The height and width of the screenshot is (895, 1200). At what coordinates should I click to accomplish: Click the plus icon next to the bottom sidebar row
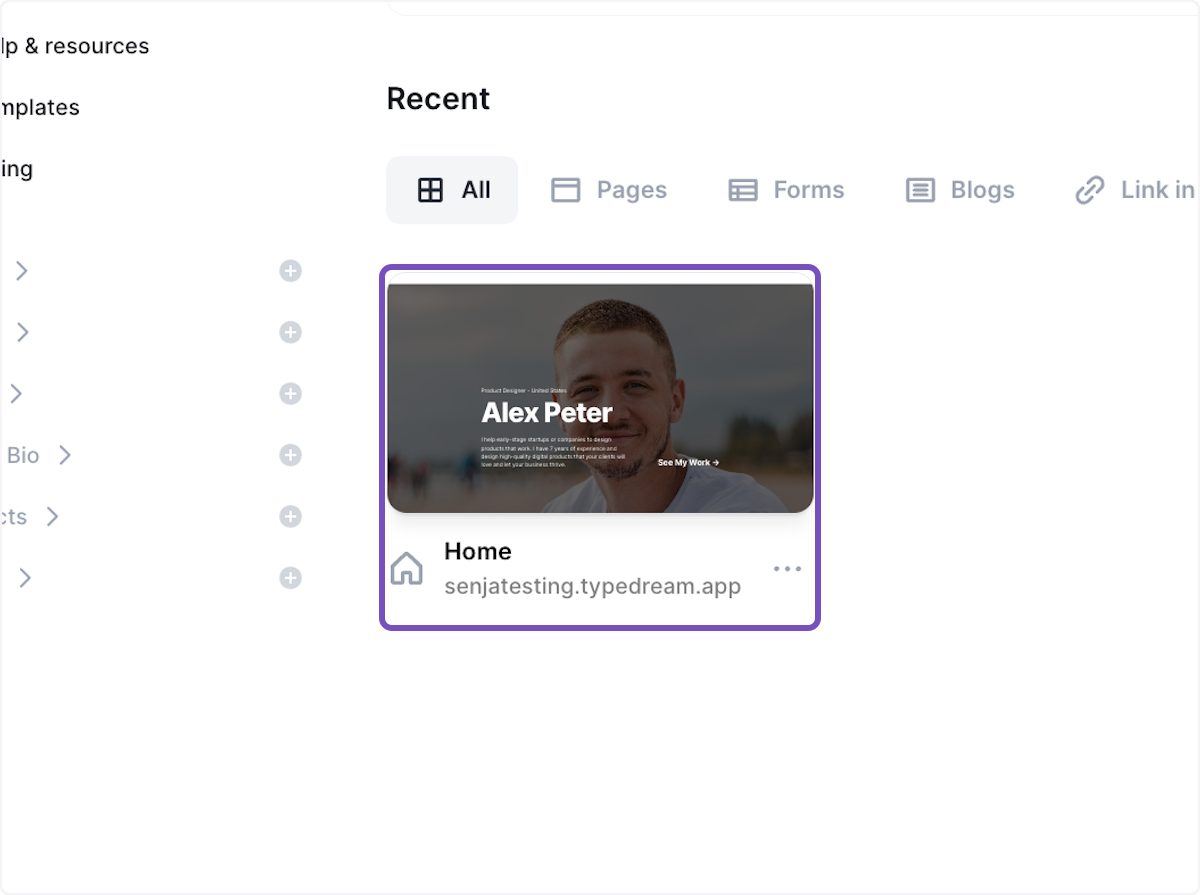click(290, 578)
